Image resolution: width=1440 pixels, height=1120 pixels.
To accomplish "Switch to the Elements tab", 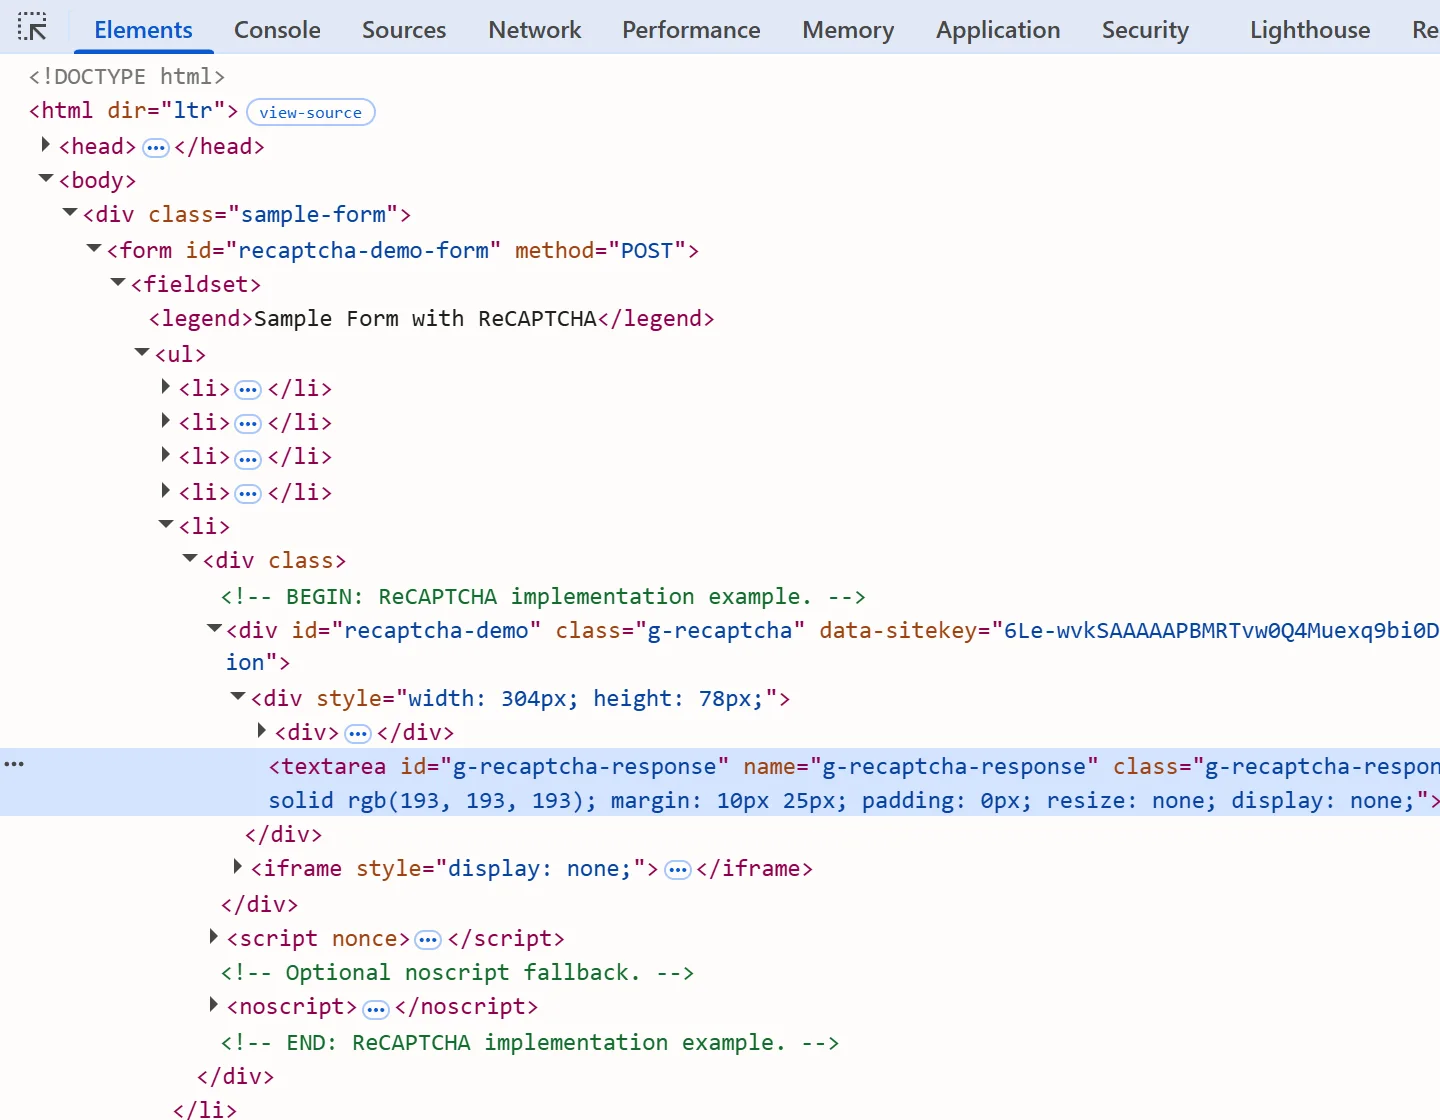I will click(143, 30).
